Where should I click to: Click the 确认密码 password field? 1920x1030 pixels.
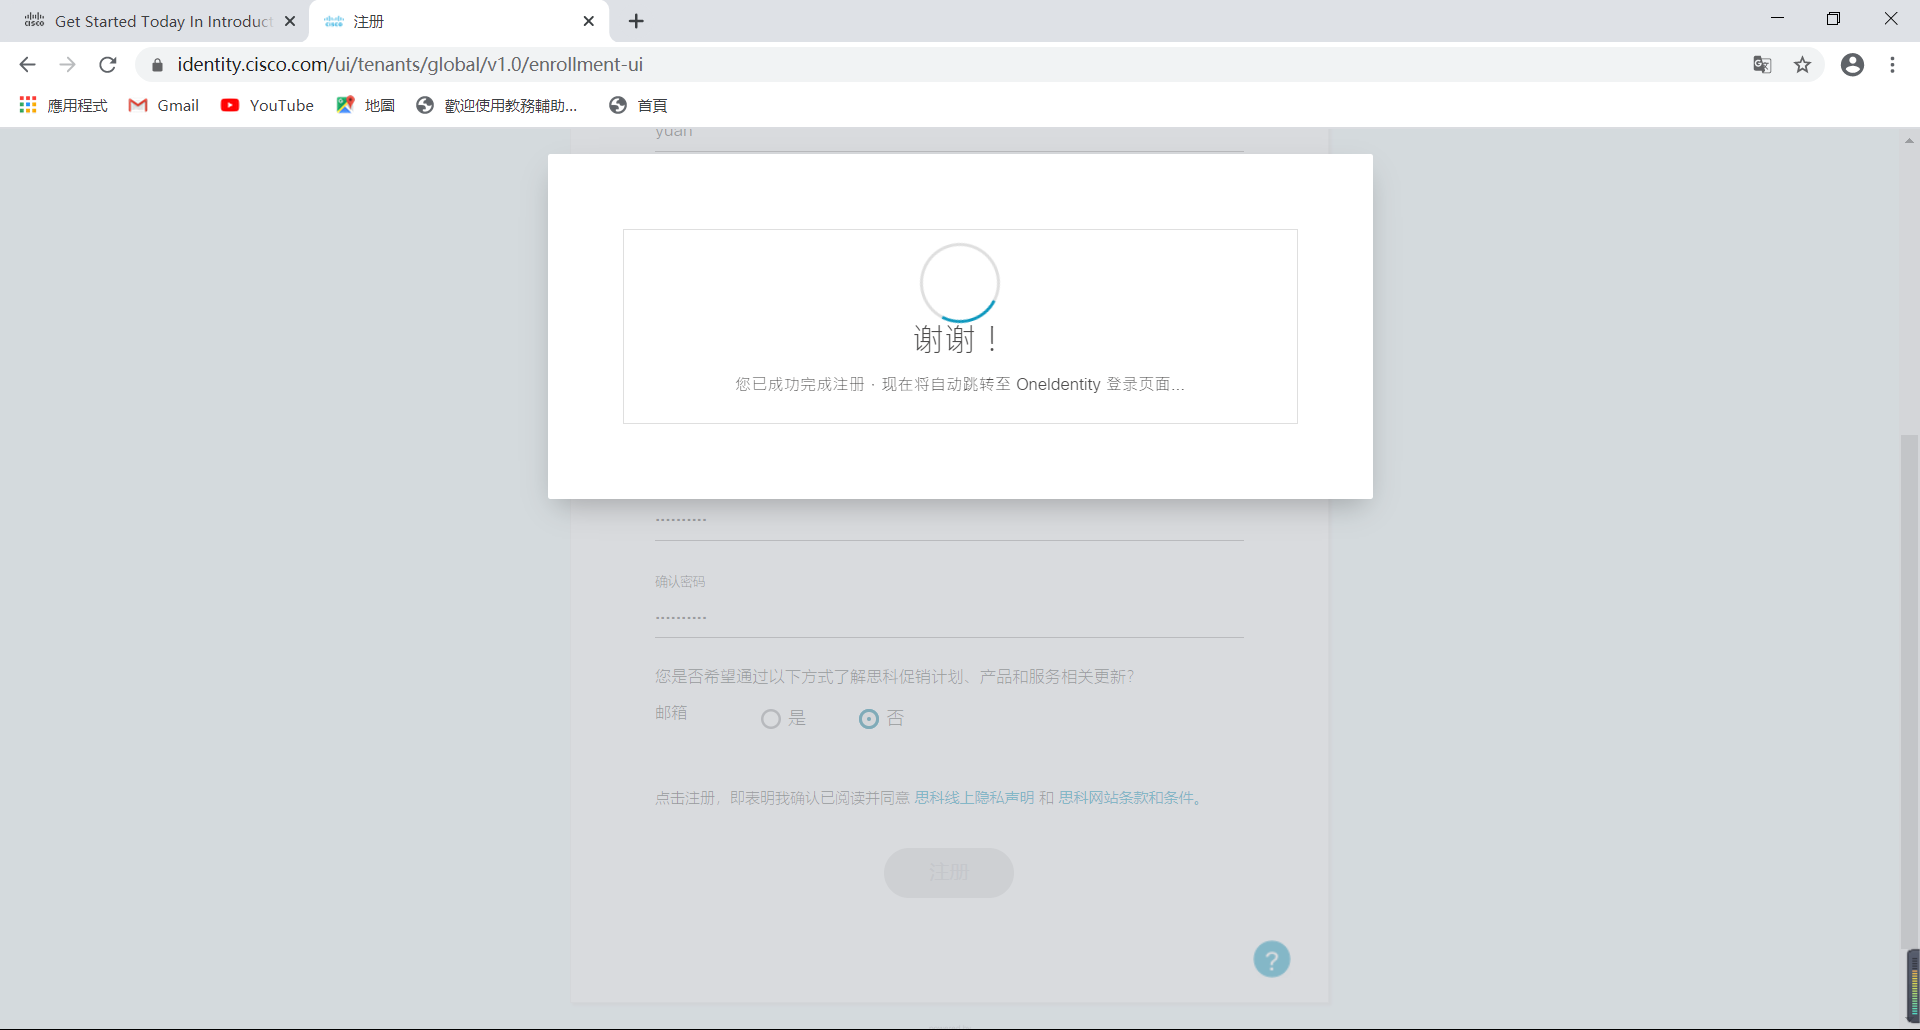tap(948, 618)
